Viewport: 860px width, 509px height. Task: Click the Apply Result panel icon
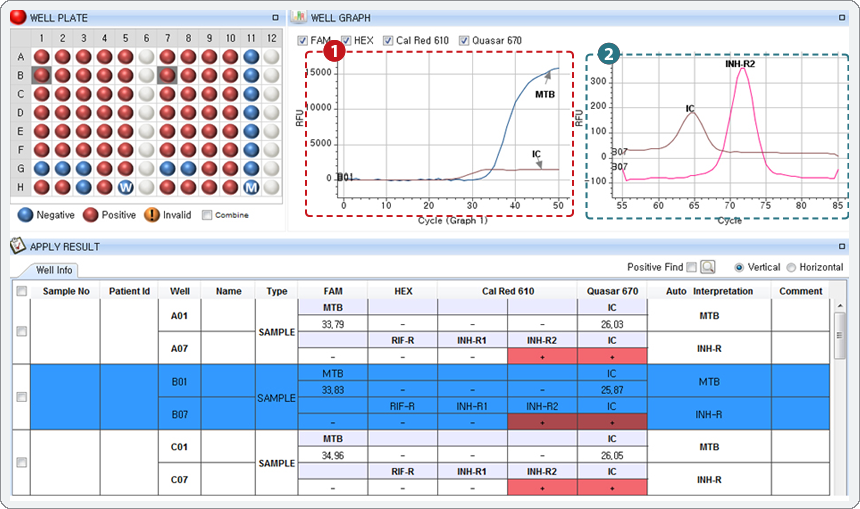tap(17, 246)
